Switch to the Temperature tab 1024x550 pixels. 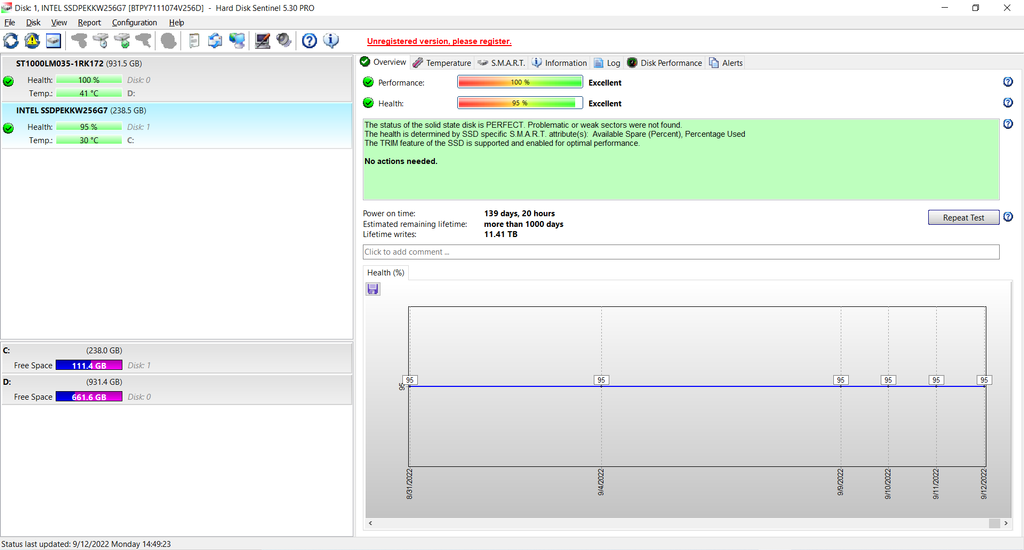(x=441, y=63)
